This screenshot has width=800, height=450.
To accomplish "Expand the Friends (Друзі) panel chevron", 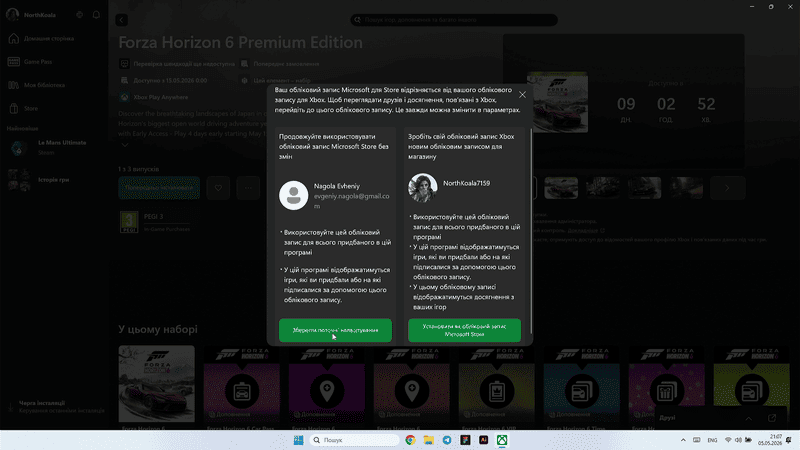I will tap(748, 418).
